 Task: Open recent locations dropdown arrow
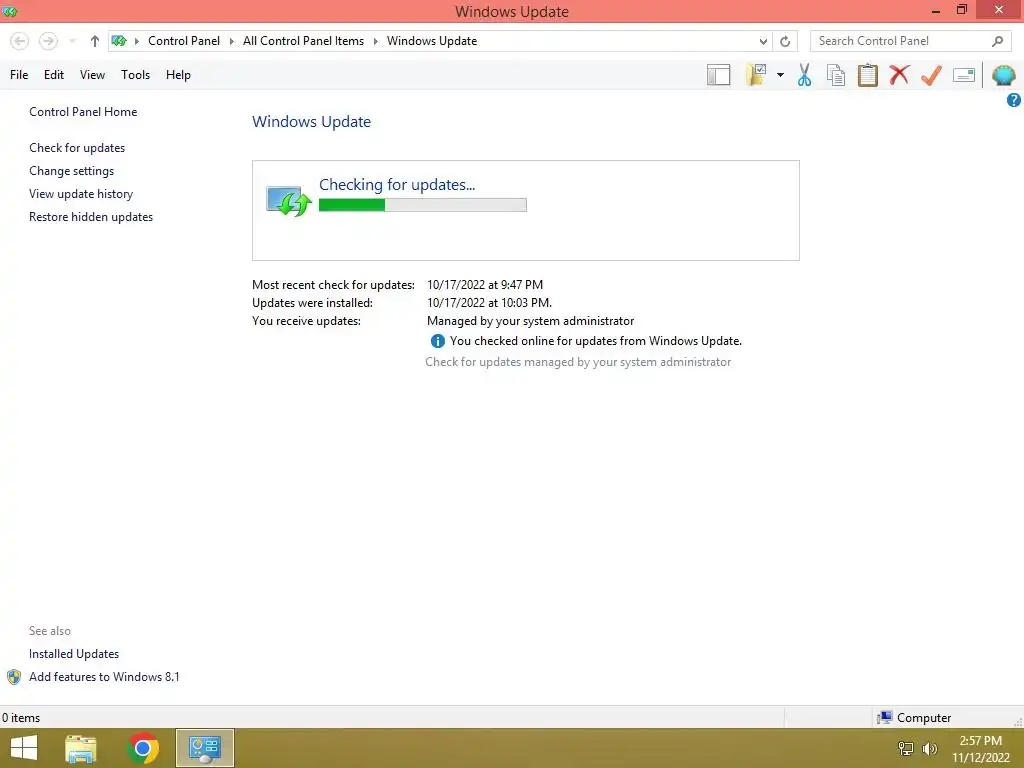pyautogui.click(x=72, y=41)
